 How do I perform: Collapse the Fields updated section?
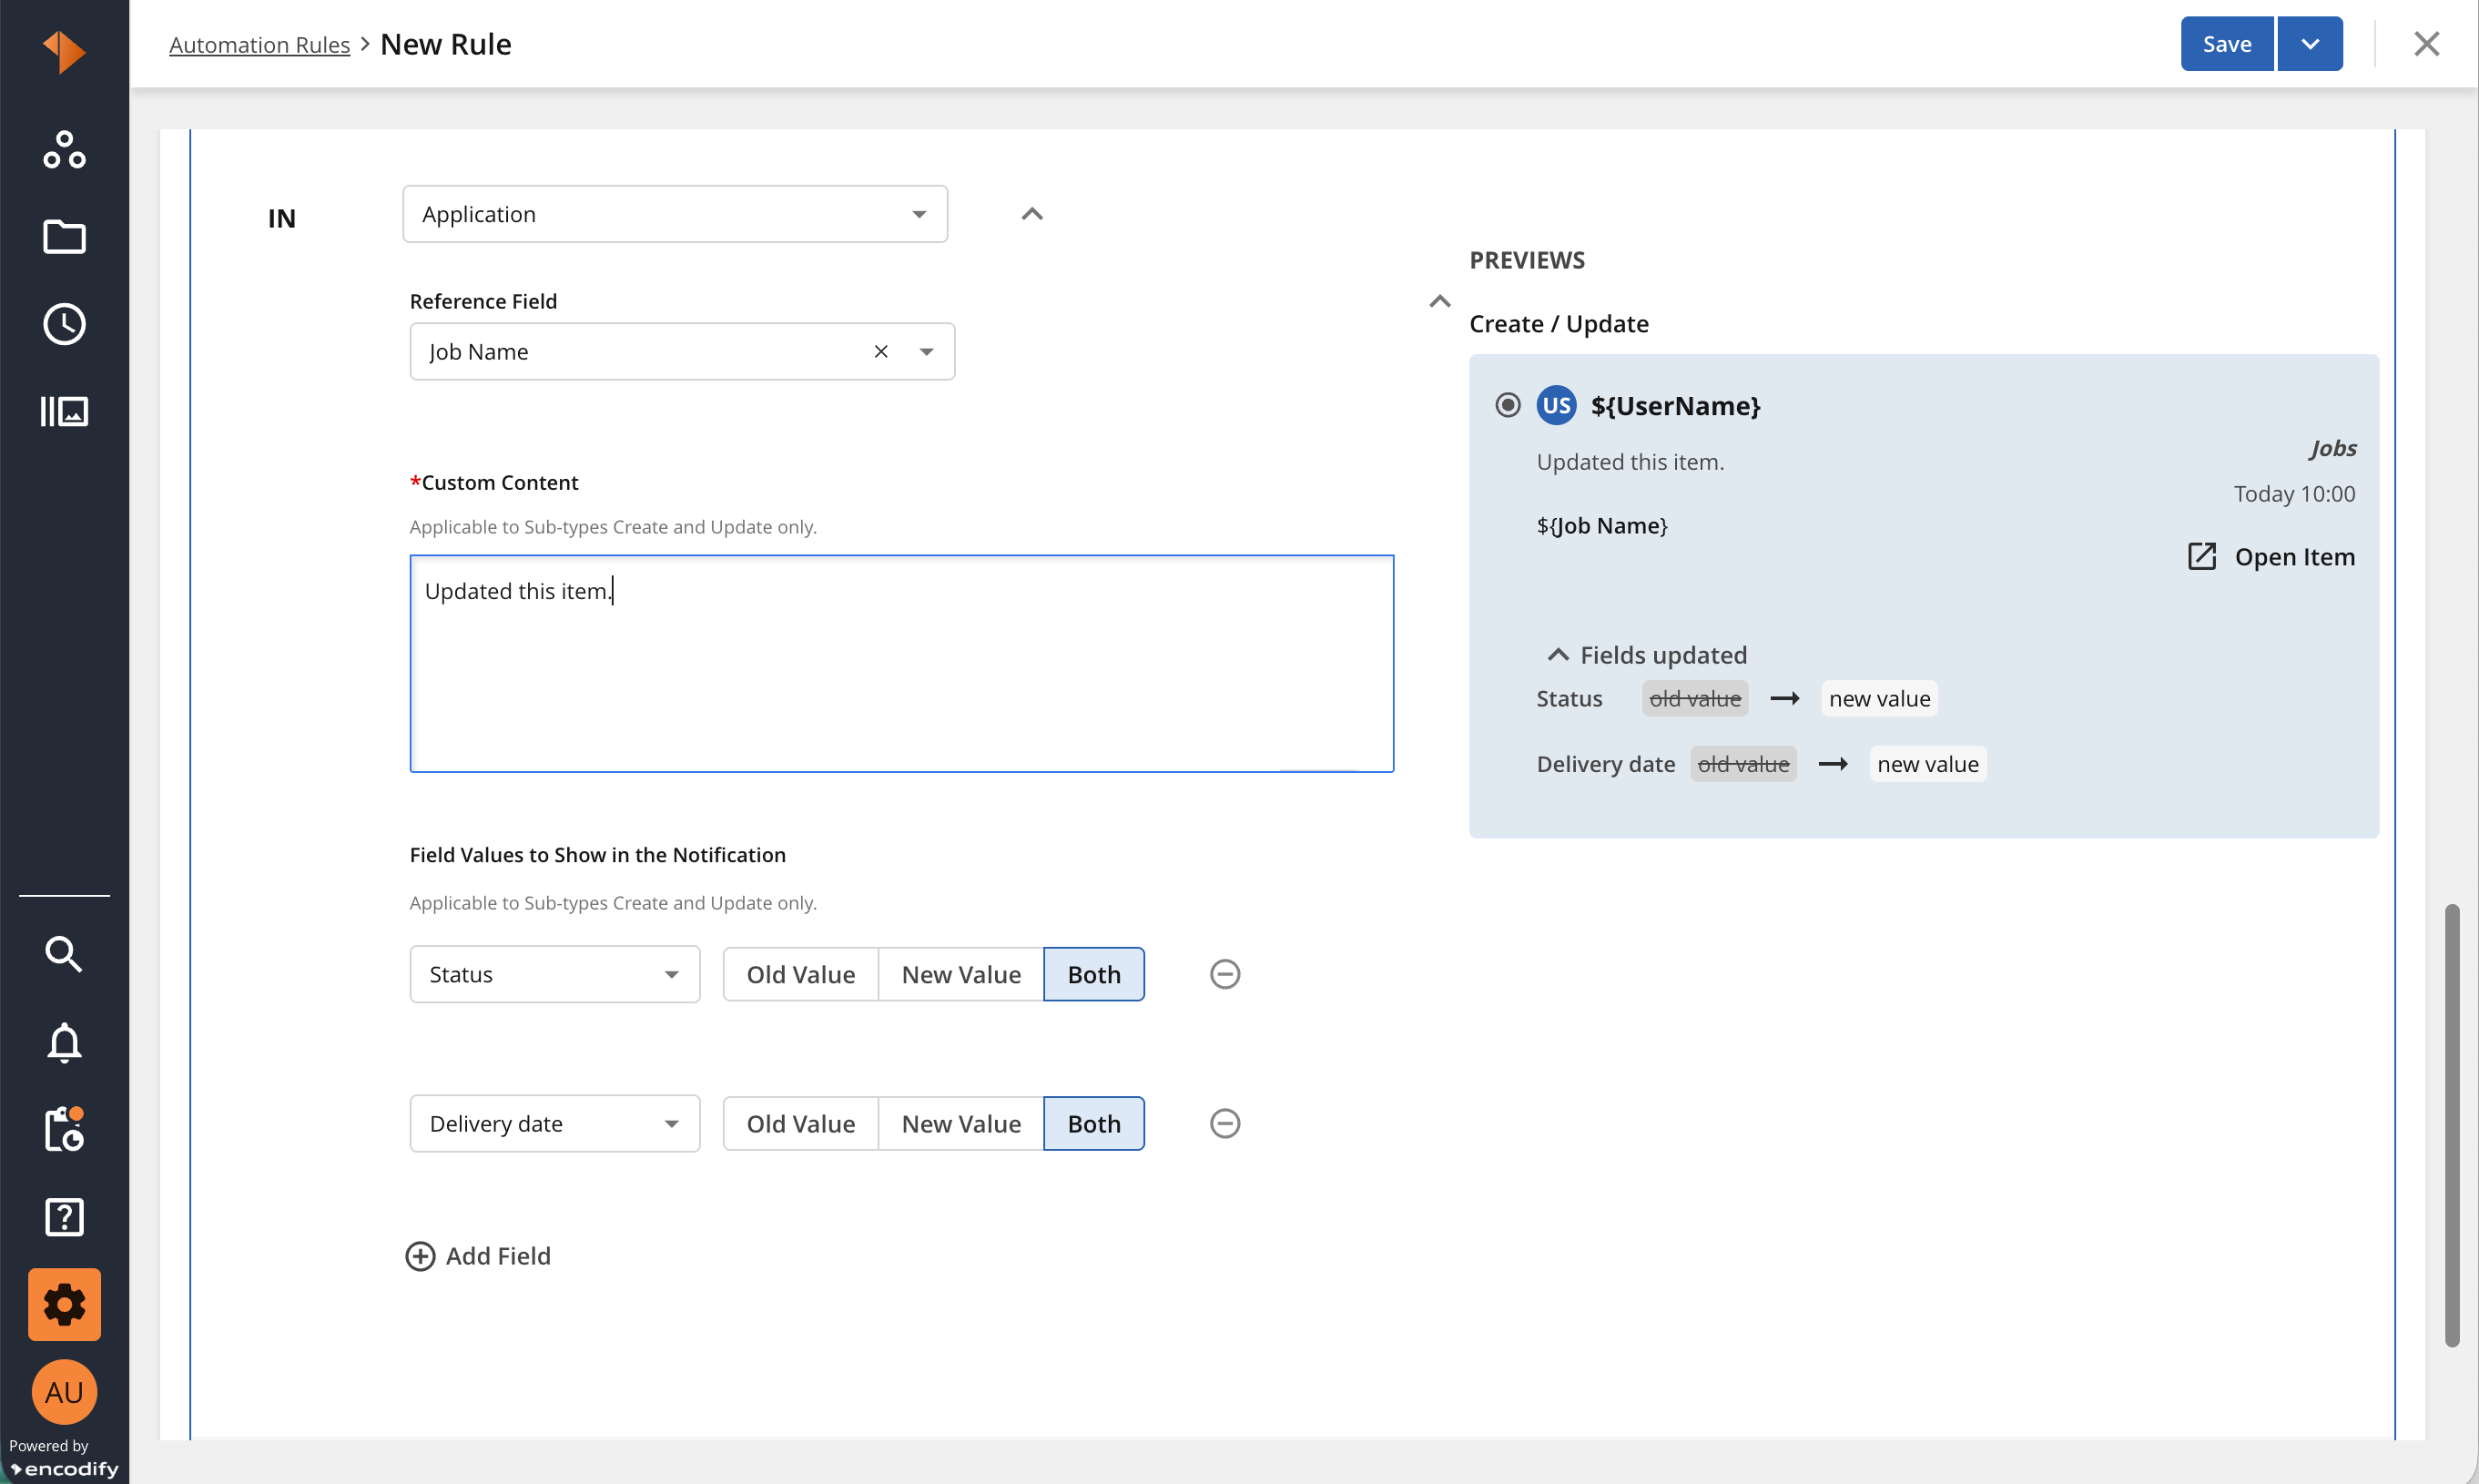[1558, 655]
